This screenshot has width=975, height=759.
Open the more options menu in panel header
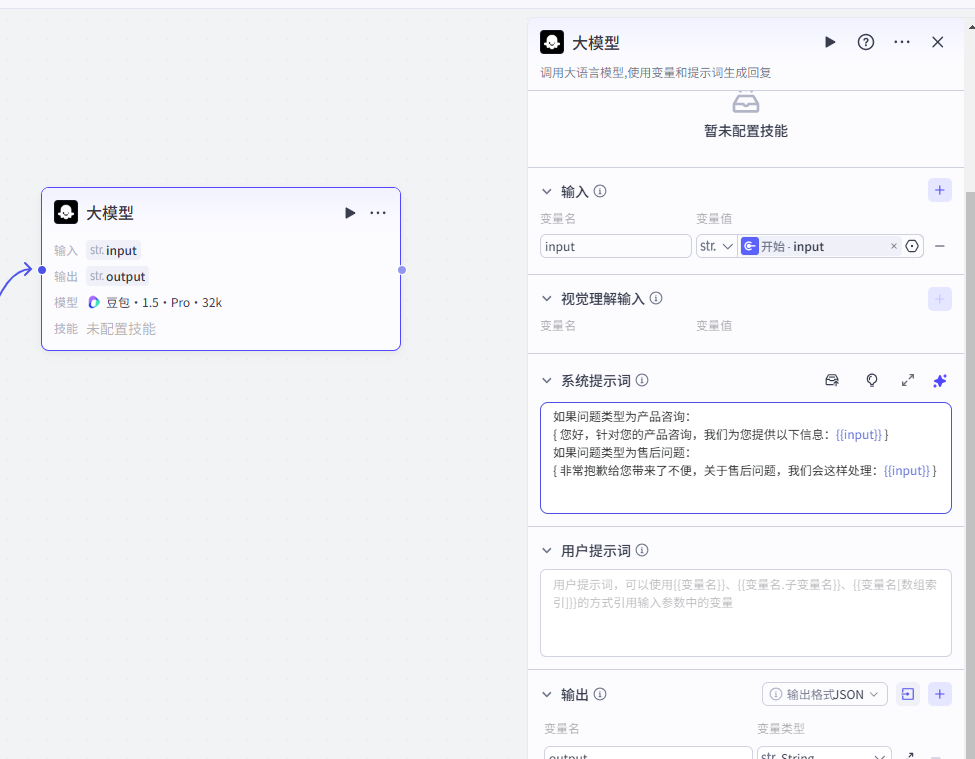pos(902,42)
